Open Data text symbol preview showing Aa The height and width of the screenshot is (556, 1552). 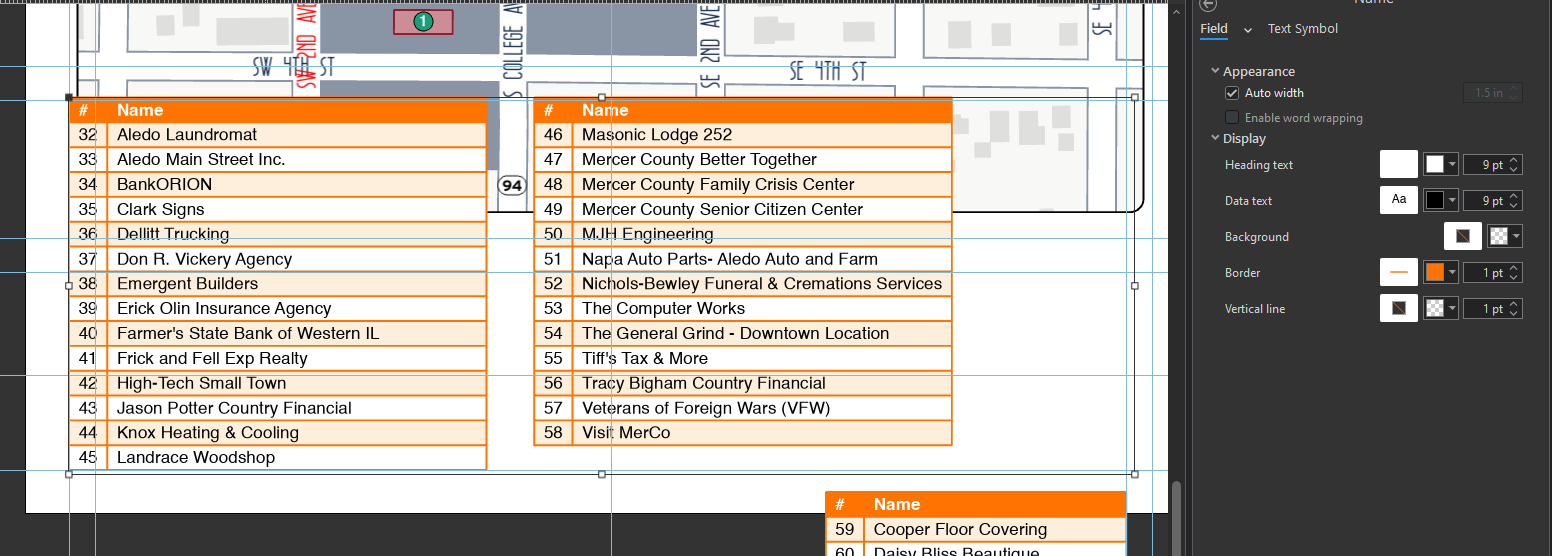coord(1399,200)
